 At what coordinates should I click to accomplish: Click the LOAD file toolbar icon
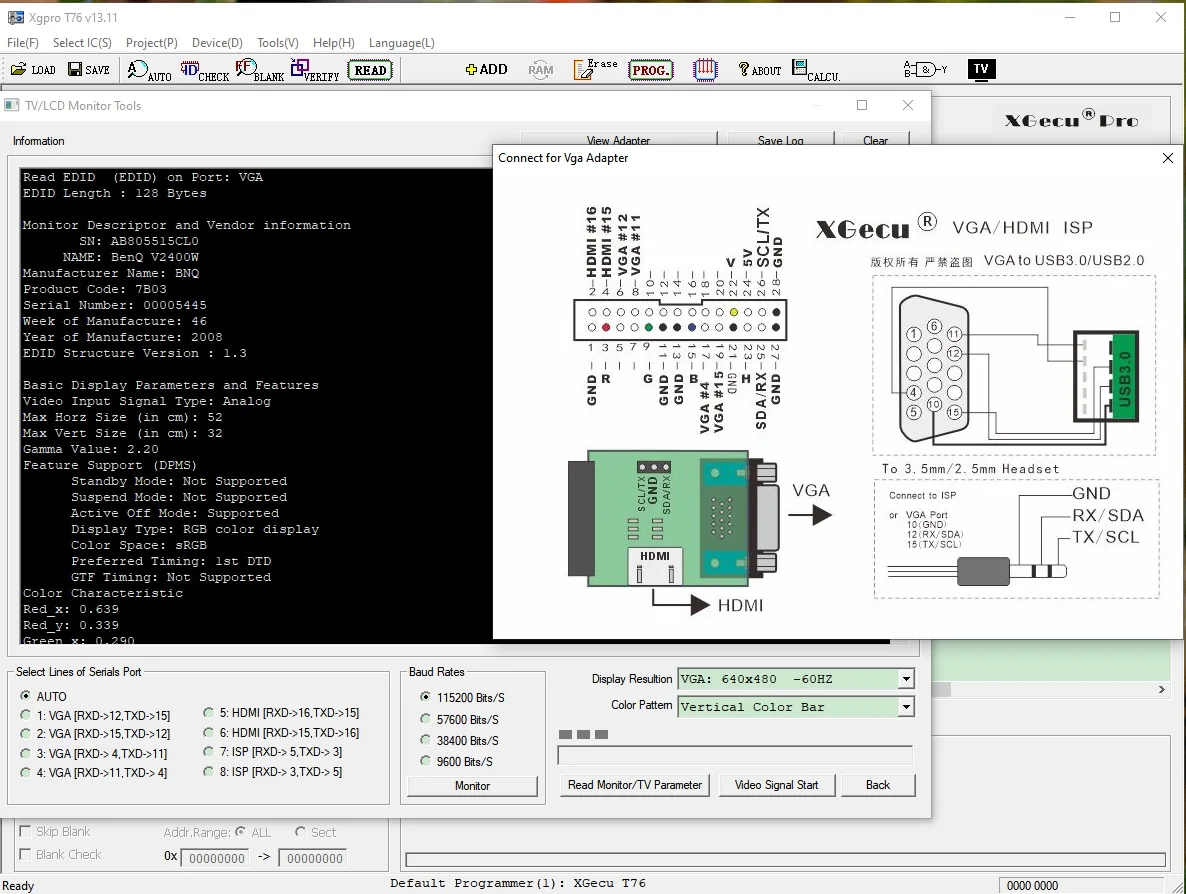[33, 70]
